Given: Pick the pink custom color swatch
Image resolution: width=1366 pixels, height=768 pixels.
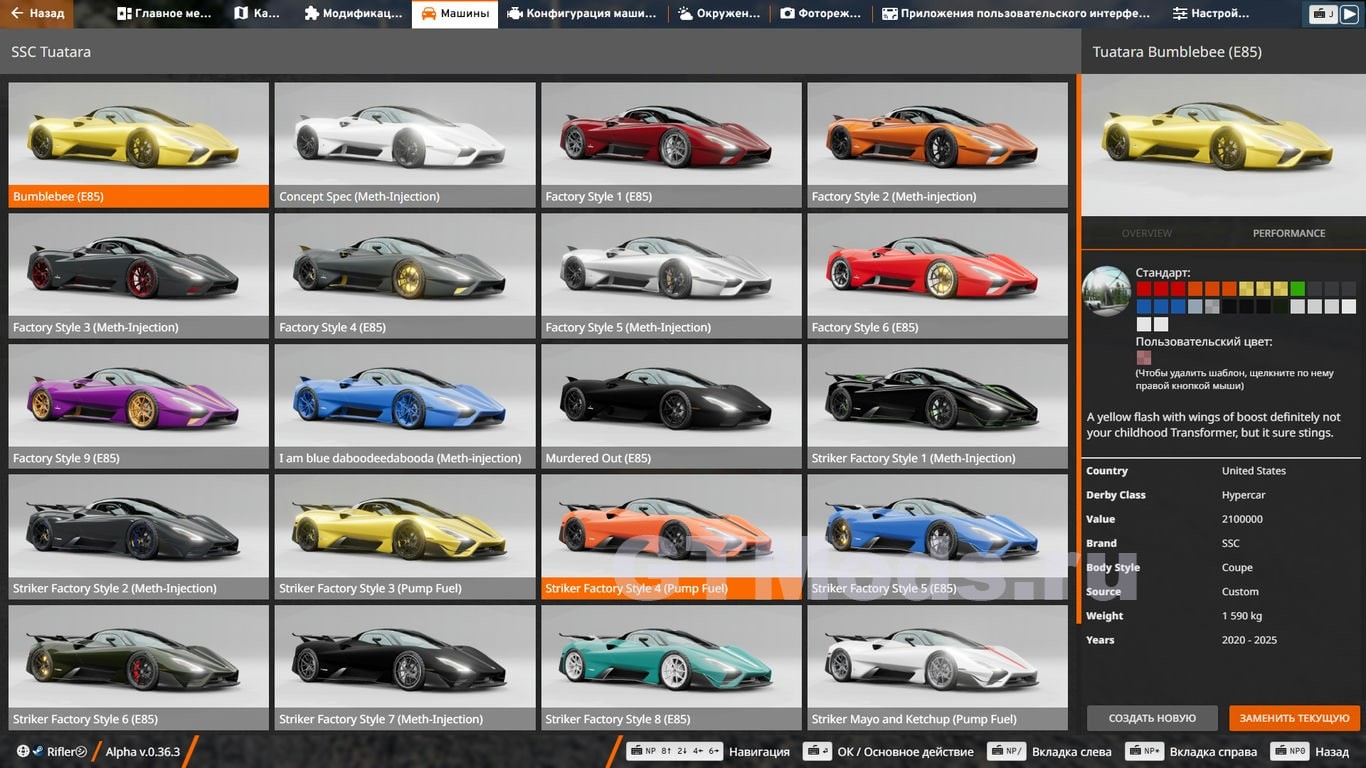Looking at the screenshot, I should (x=1144, y=357).
